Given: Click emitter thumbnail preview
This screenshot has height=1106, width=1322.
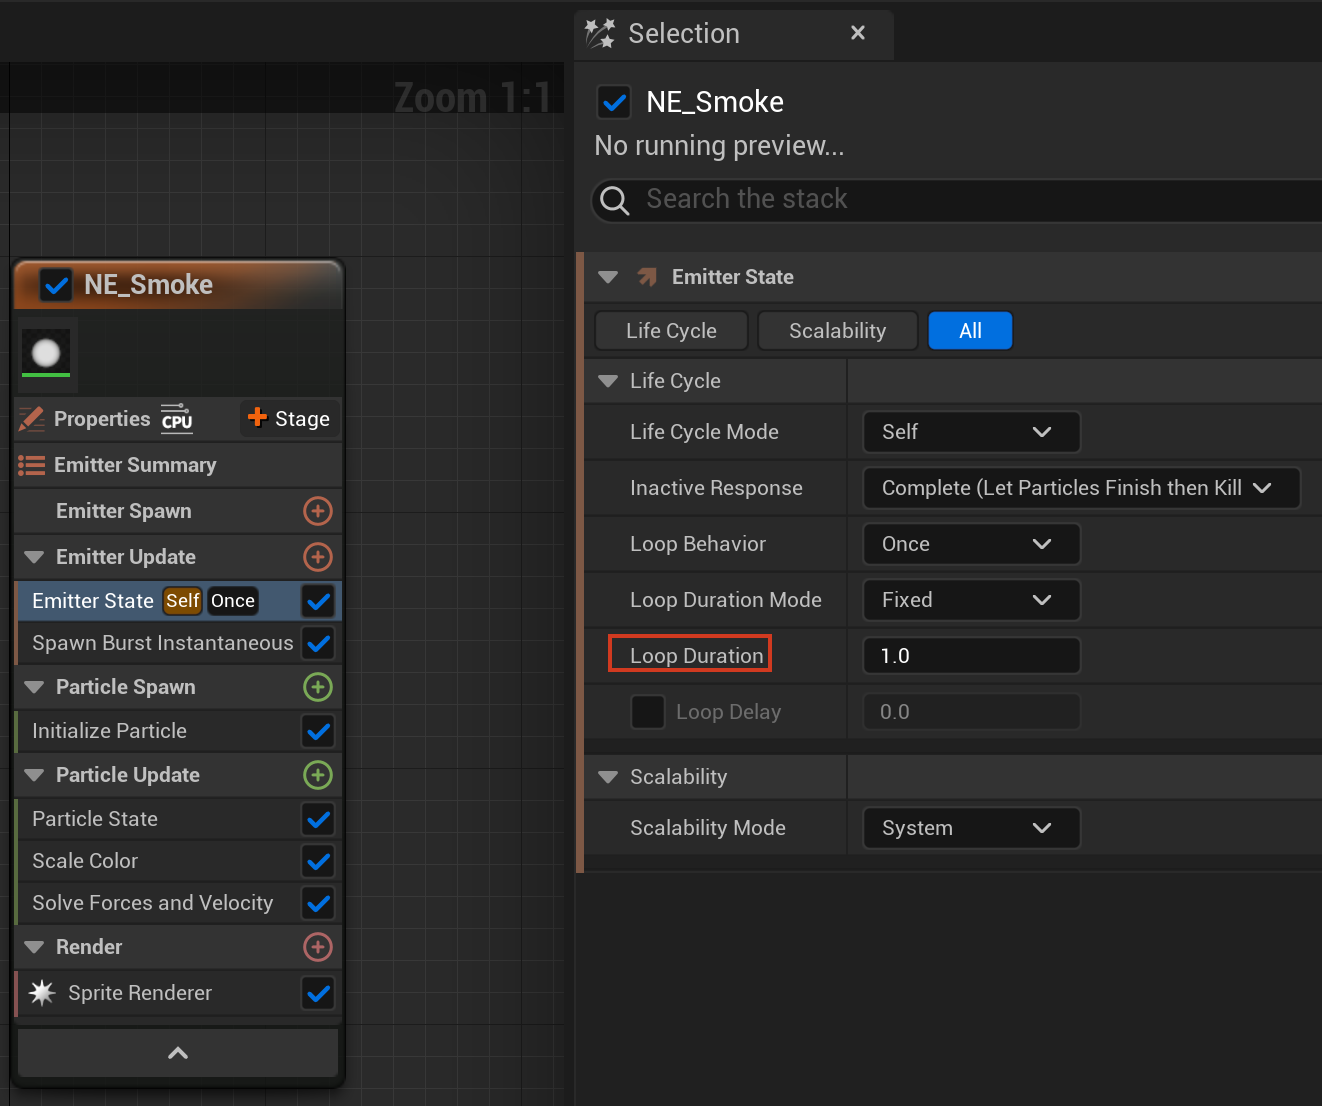Looking at the screenshot, I should click(x=46, y=353).
